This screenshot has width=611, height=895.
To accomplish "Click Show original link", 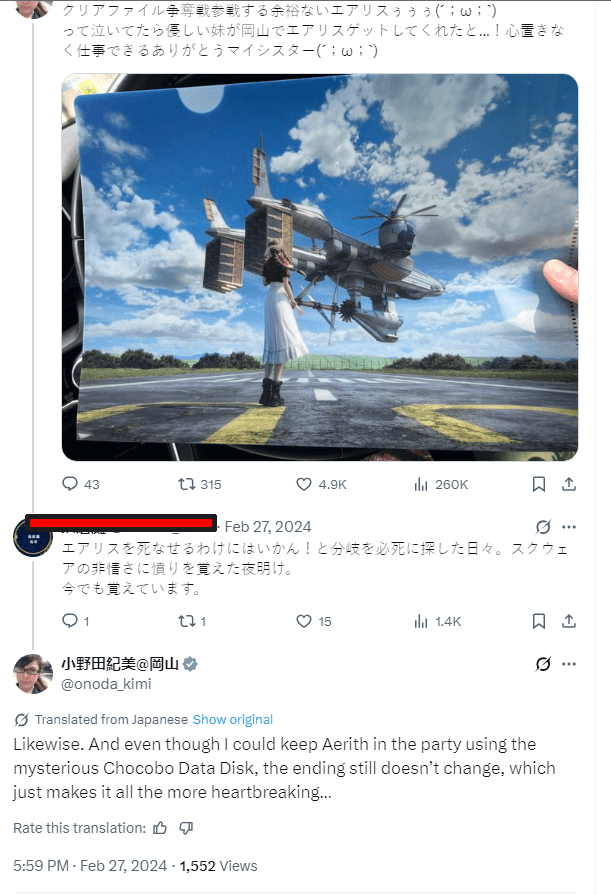I will (x=233, y=719).
